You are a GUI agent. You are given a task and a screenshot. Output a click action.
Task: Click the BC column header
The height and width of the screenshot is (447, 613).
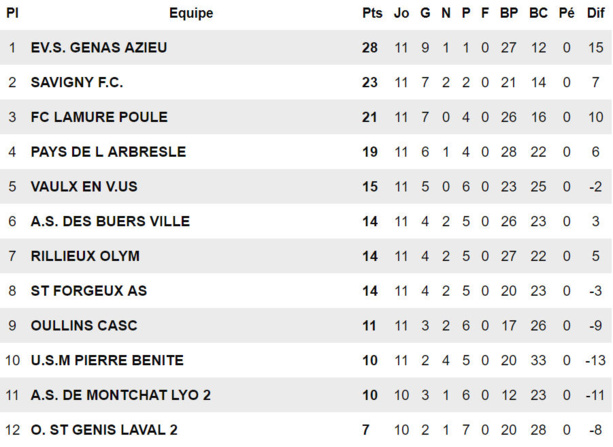538,13
